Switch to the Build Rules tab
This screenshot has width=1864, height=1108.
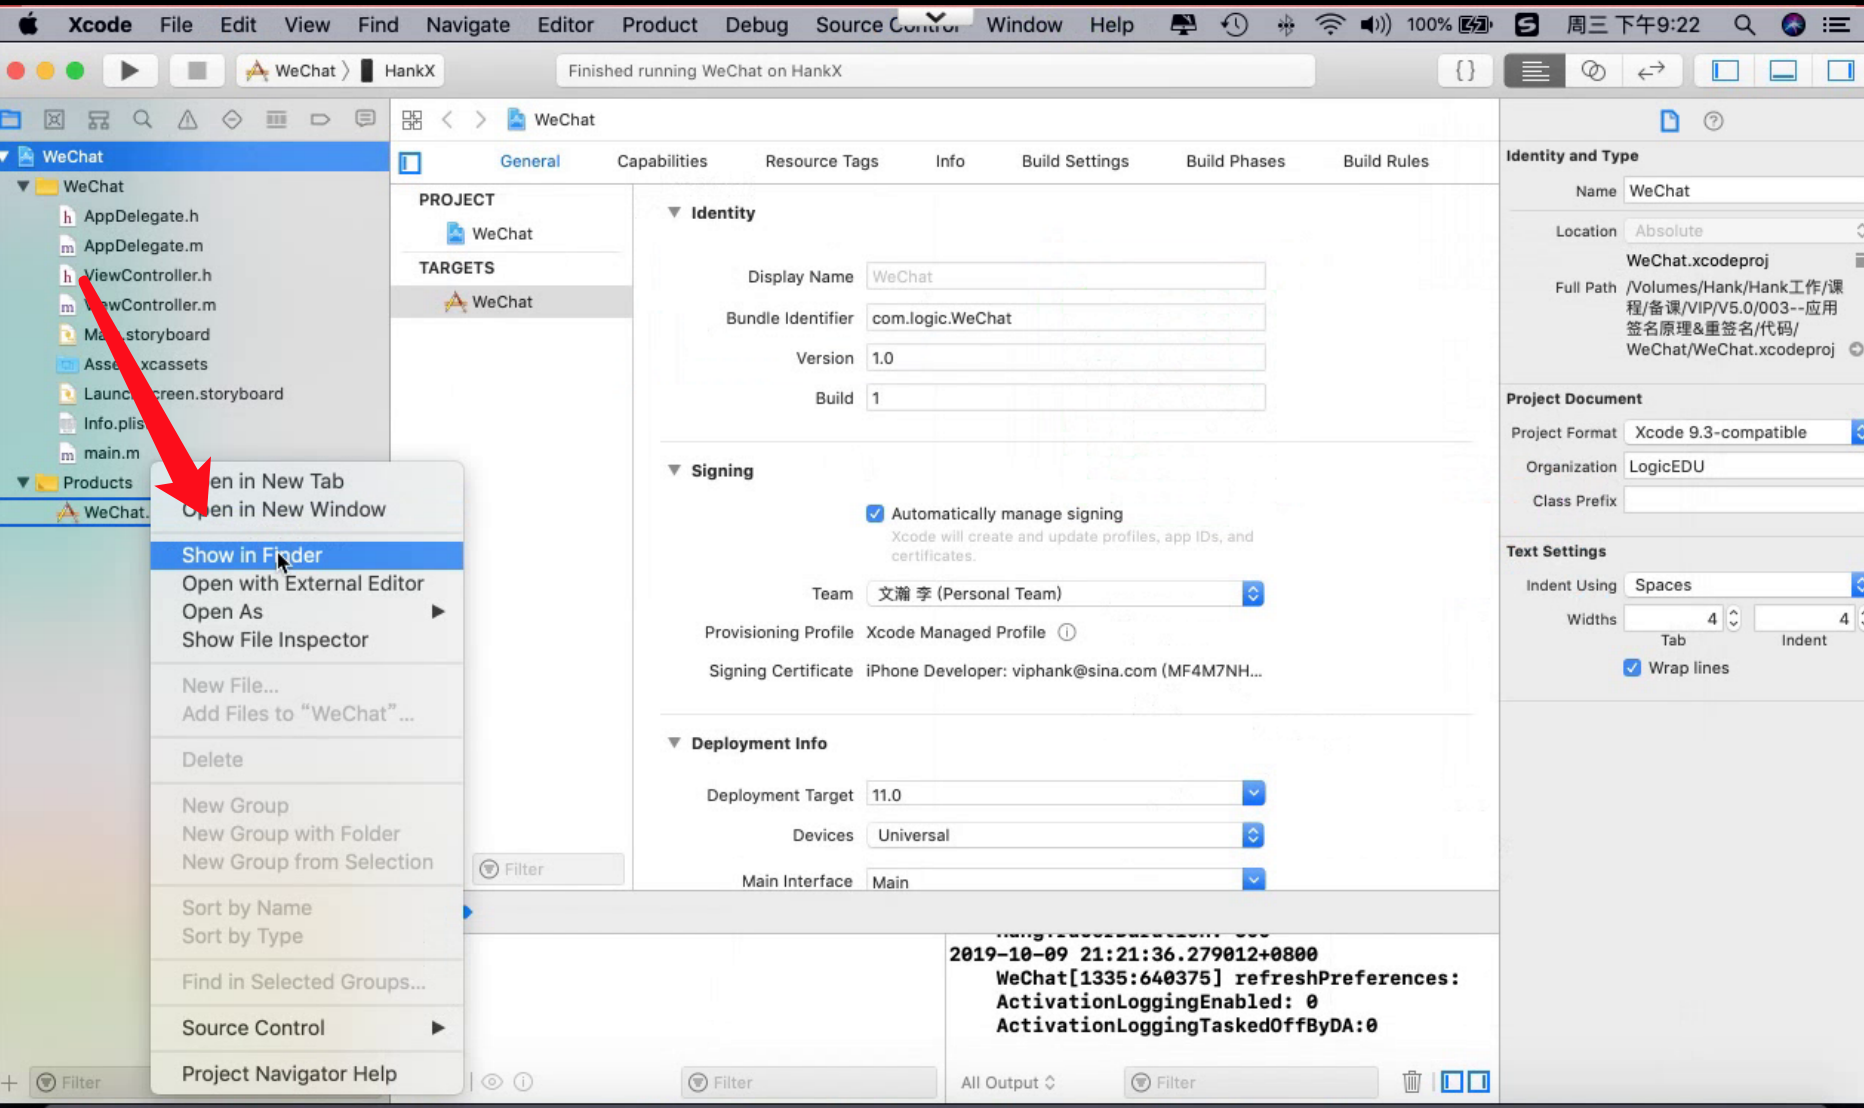[1385, 161]
